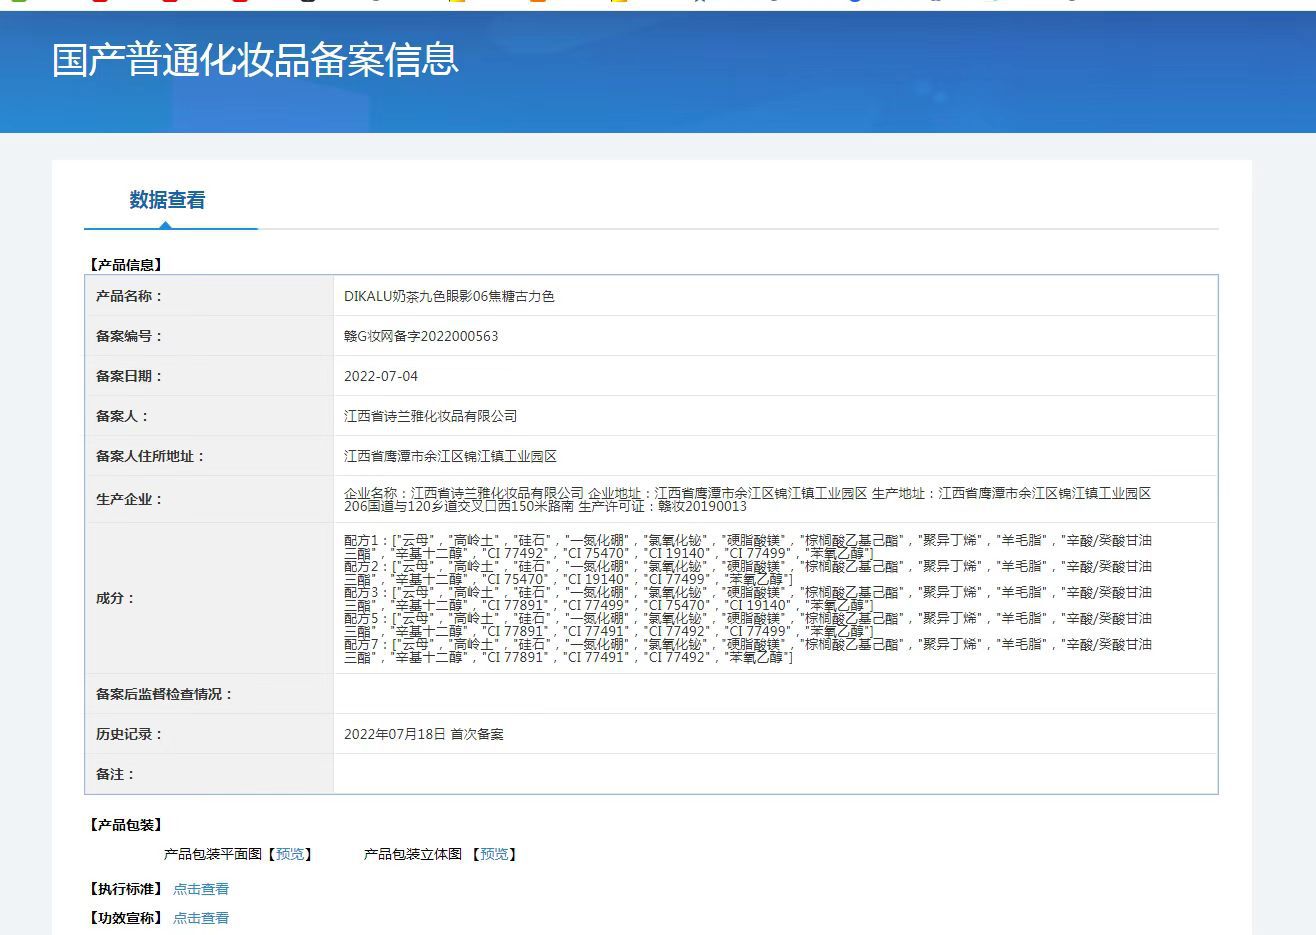1316x935 pixels.
Task: Click ingredient line starting with 配方2
Action: [748, 572]
